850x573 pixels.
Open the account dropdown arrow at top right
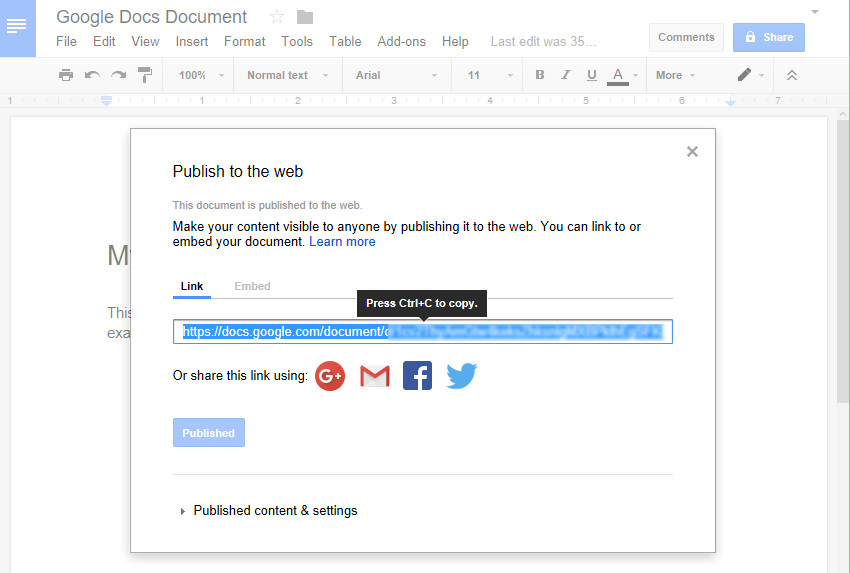point(815,12)
